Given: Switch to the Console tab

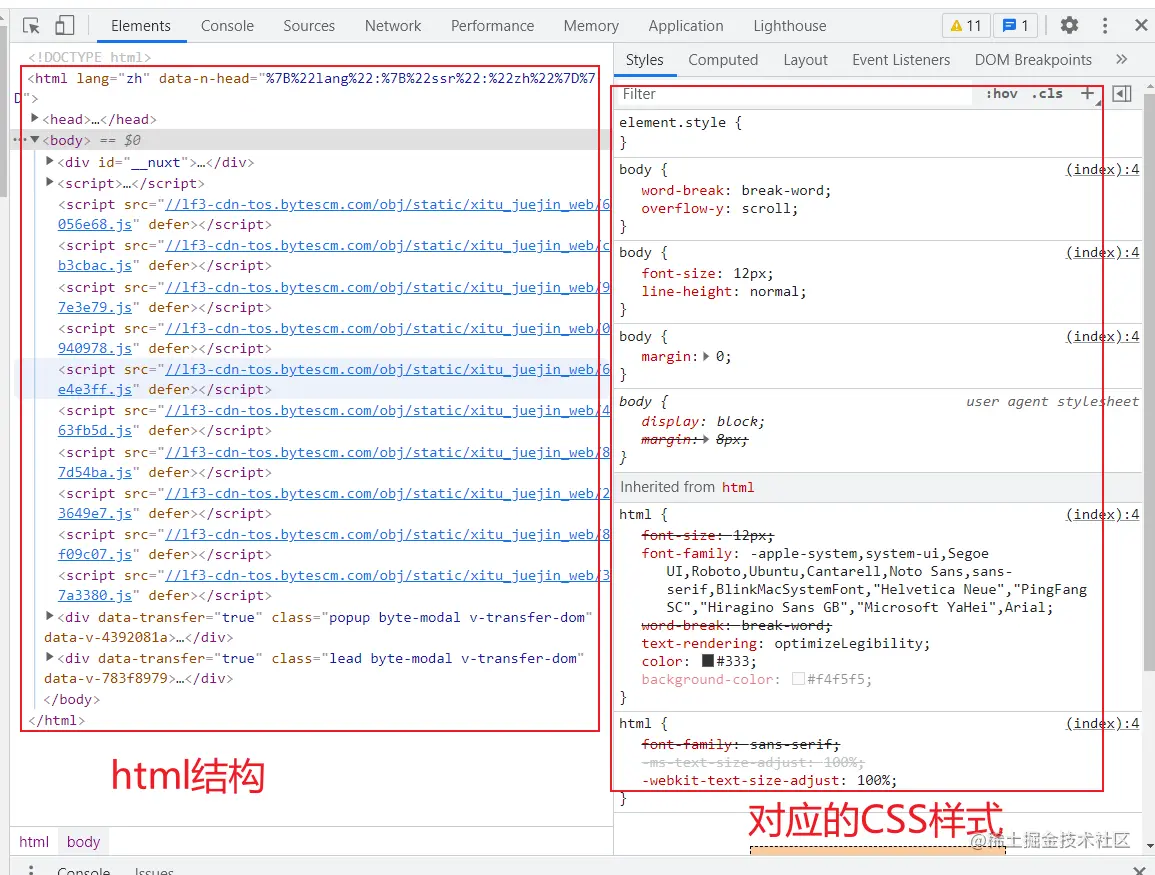Looking at the screenshot, I should click(227, 26).
